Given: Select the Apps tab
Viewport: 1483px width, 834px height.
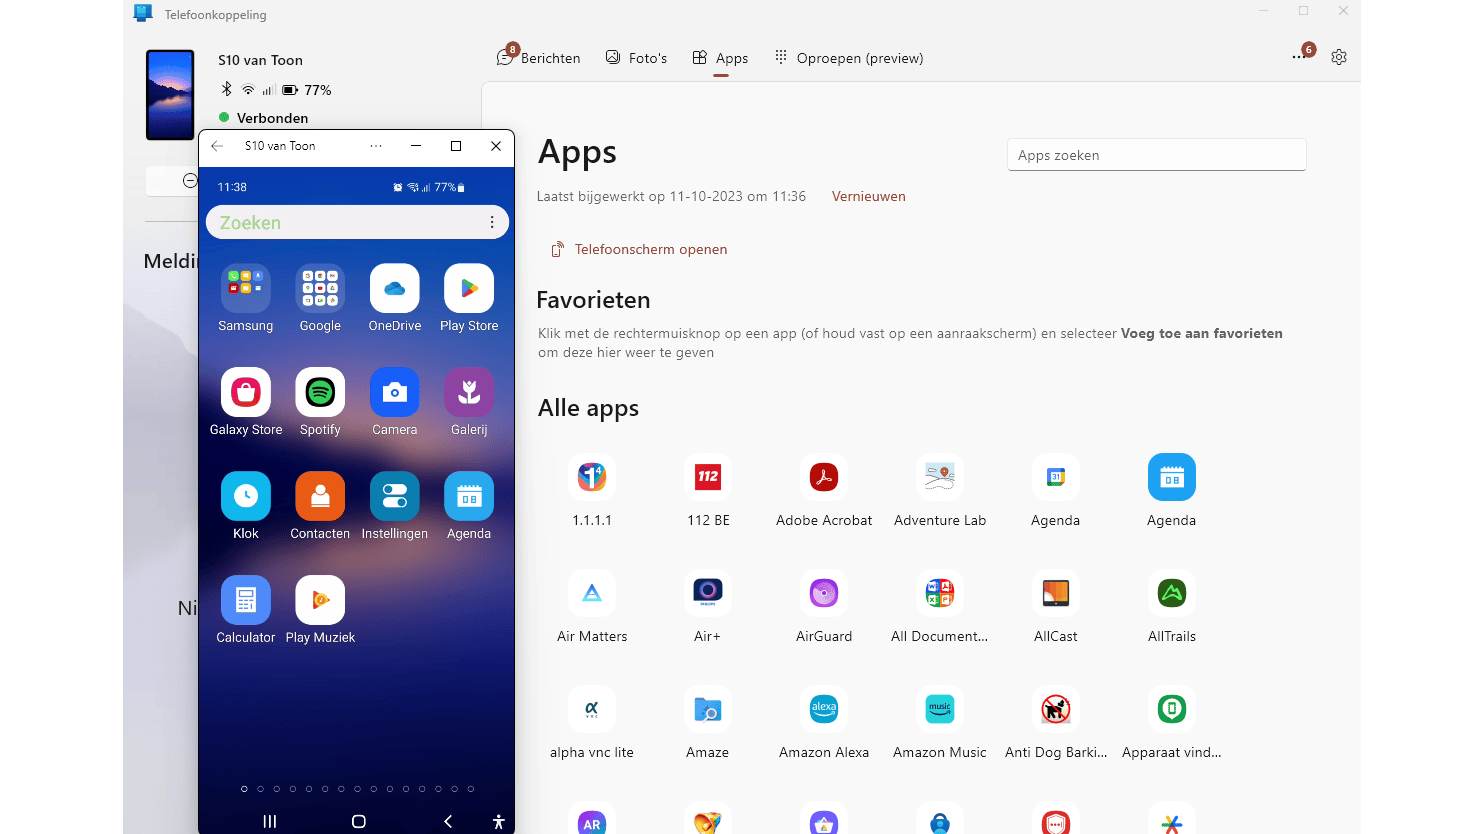Looking at the screenshot, I should tap(721, 58).
